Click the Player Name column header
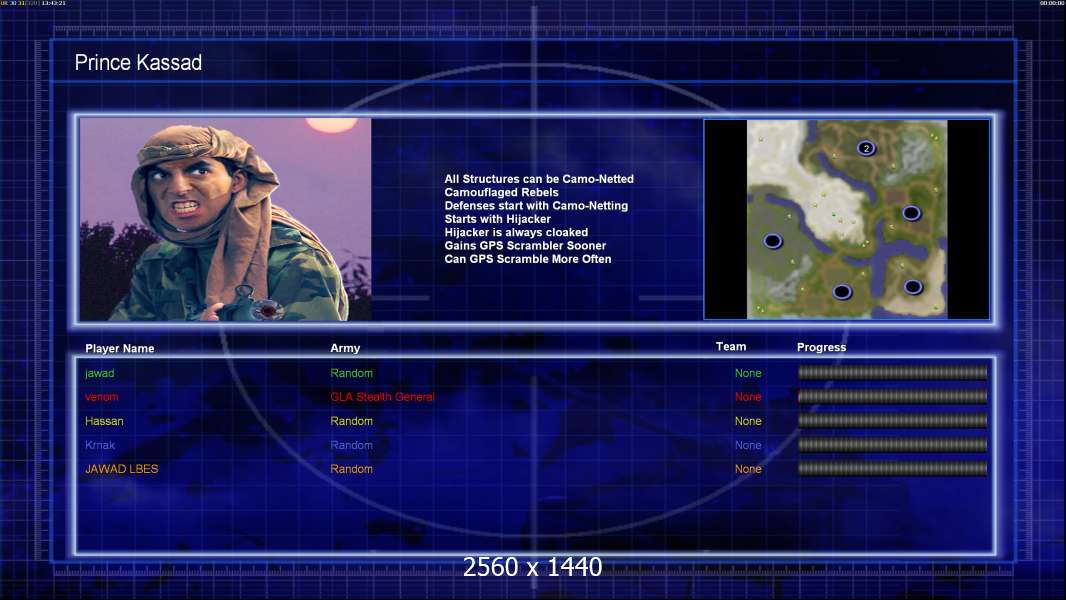Image resolution: width=1066 pixels, height=600 pixels. point(120,348)
